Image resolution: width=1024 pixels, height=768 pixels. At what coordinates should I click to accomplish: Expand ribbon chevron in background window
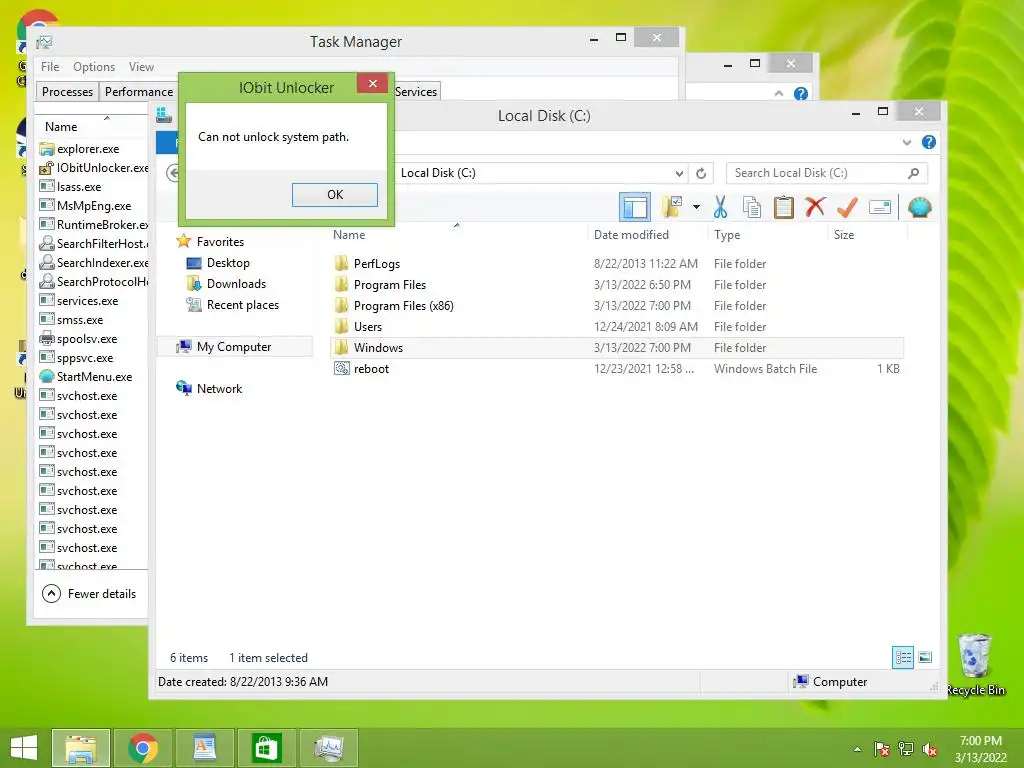[778, 94]
